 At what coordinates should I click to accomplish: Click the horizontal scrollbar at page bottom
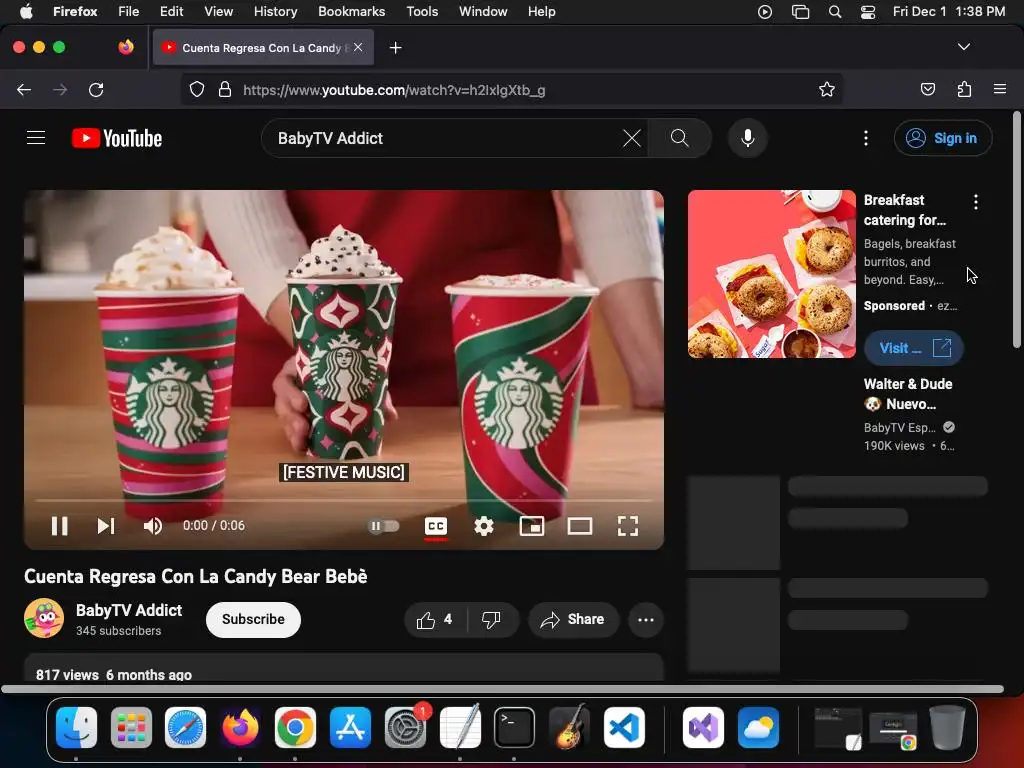point(502,689)
